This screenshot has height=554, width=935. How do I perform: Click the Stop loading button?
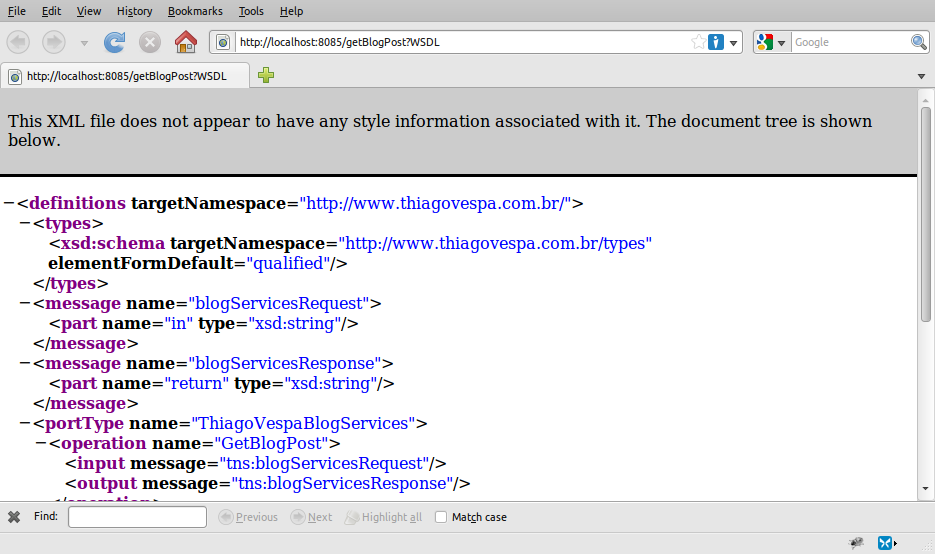[150, 42]
